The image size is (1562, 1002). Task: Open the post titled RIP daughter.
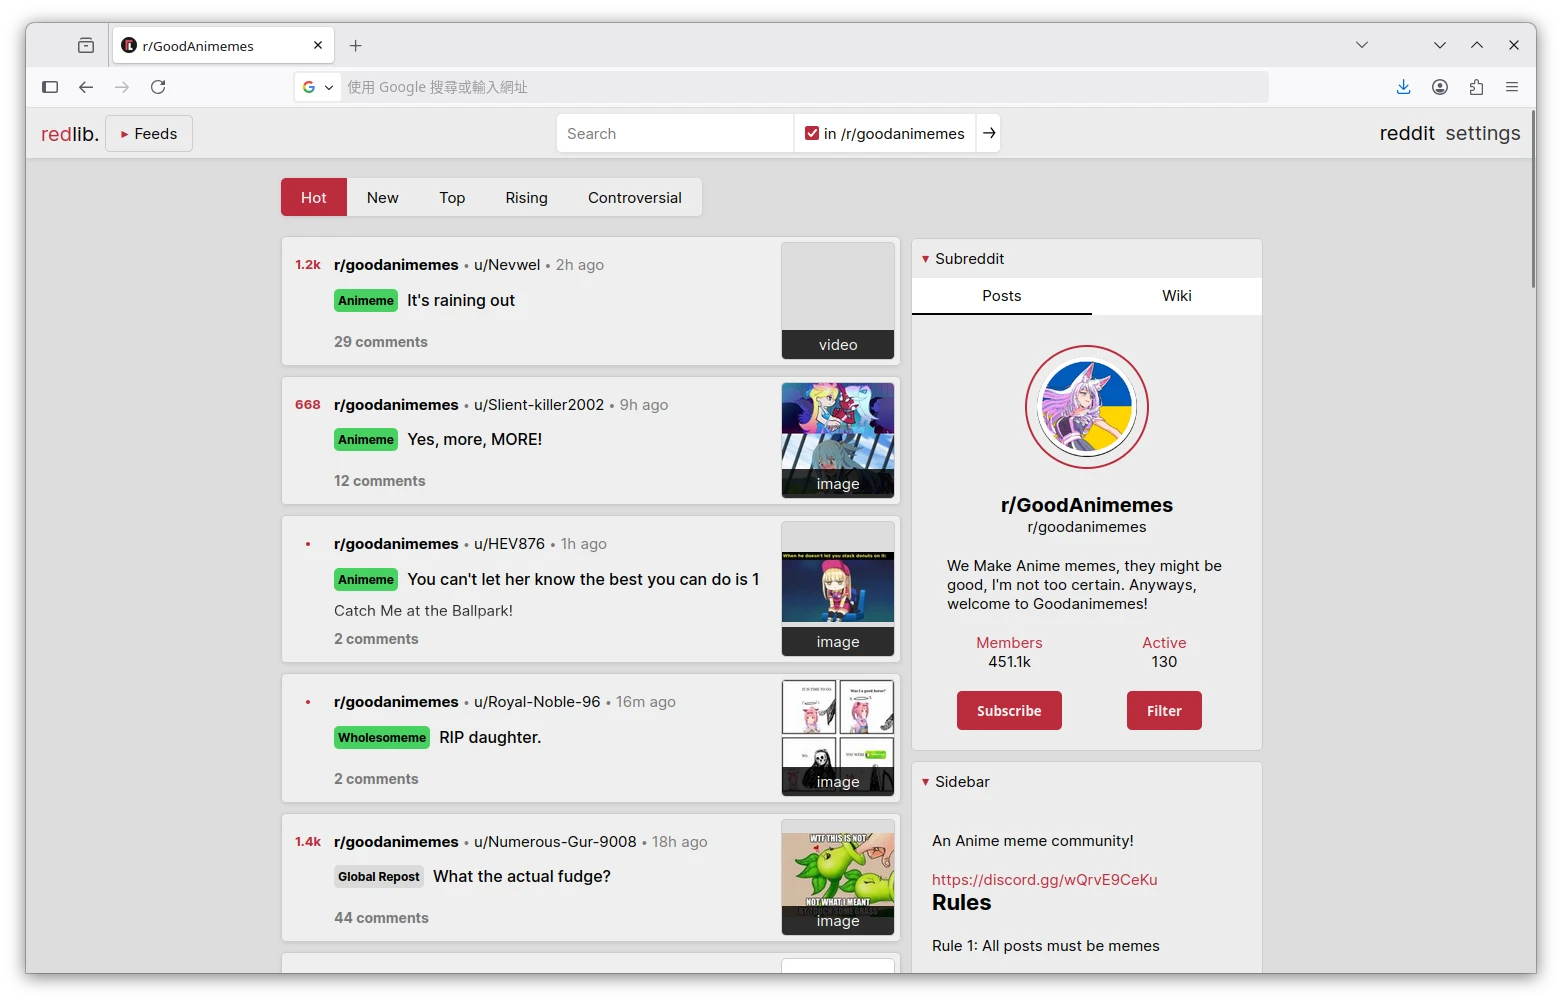coord(490,738)
